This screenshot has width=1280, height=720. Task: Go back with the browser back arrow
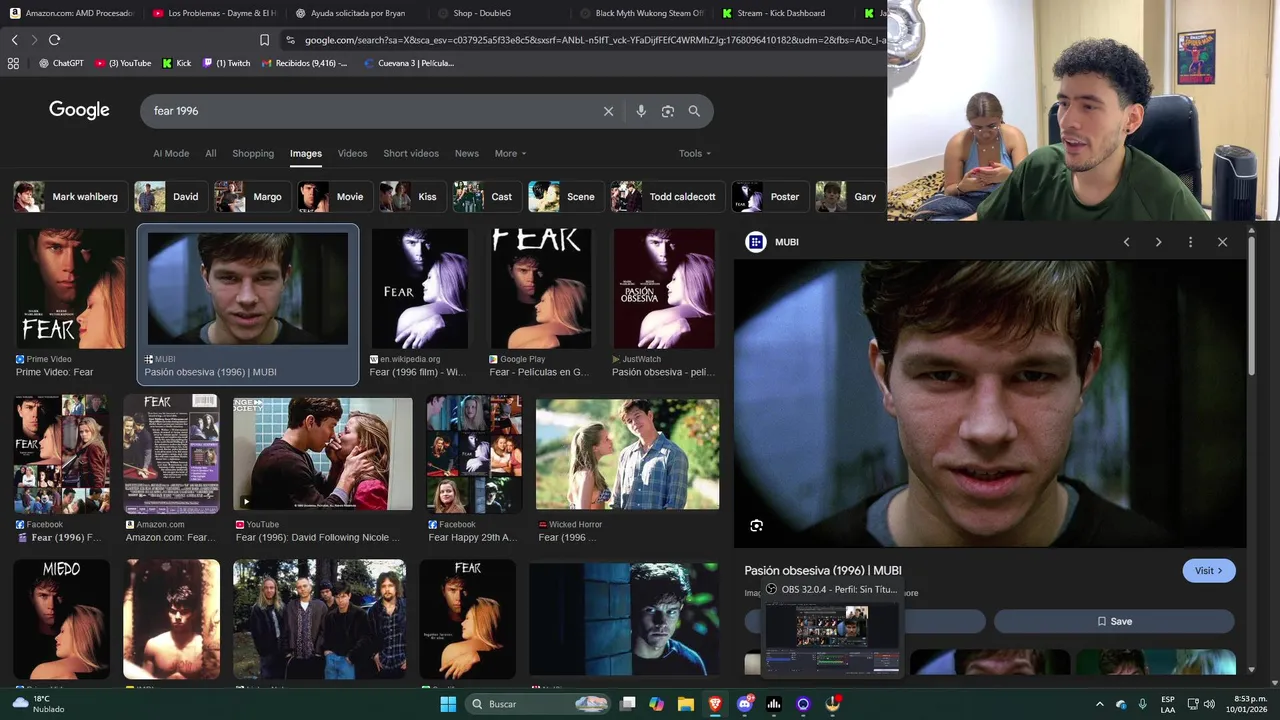click(x=14, y=40)
